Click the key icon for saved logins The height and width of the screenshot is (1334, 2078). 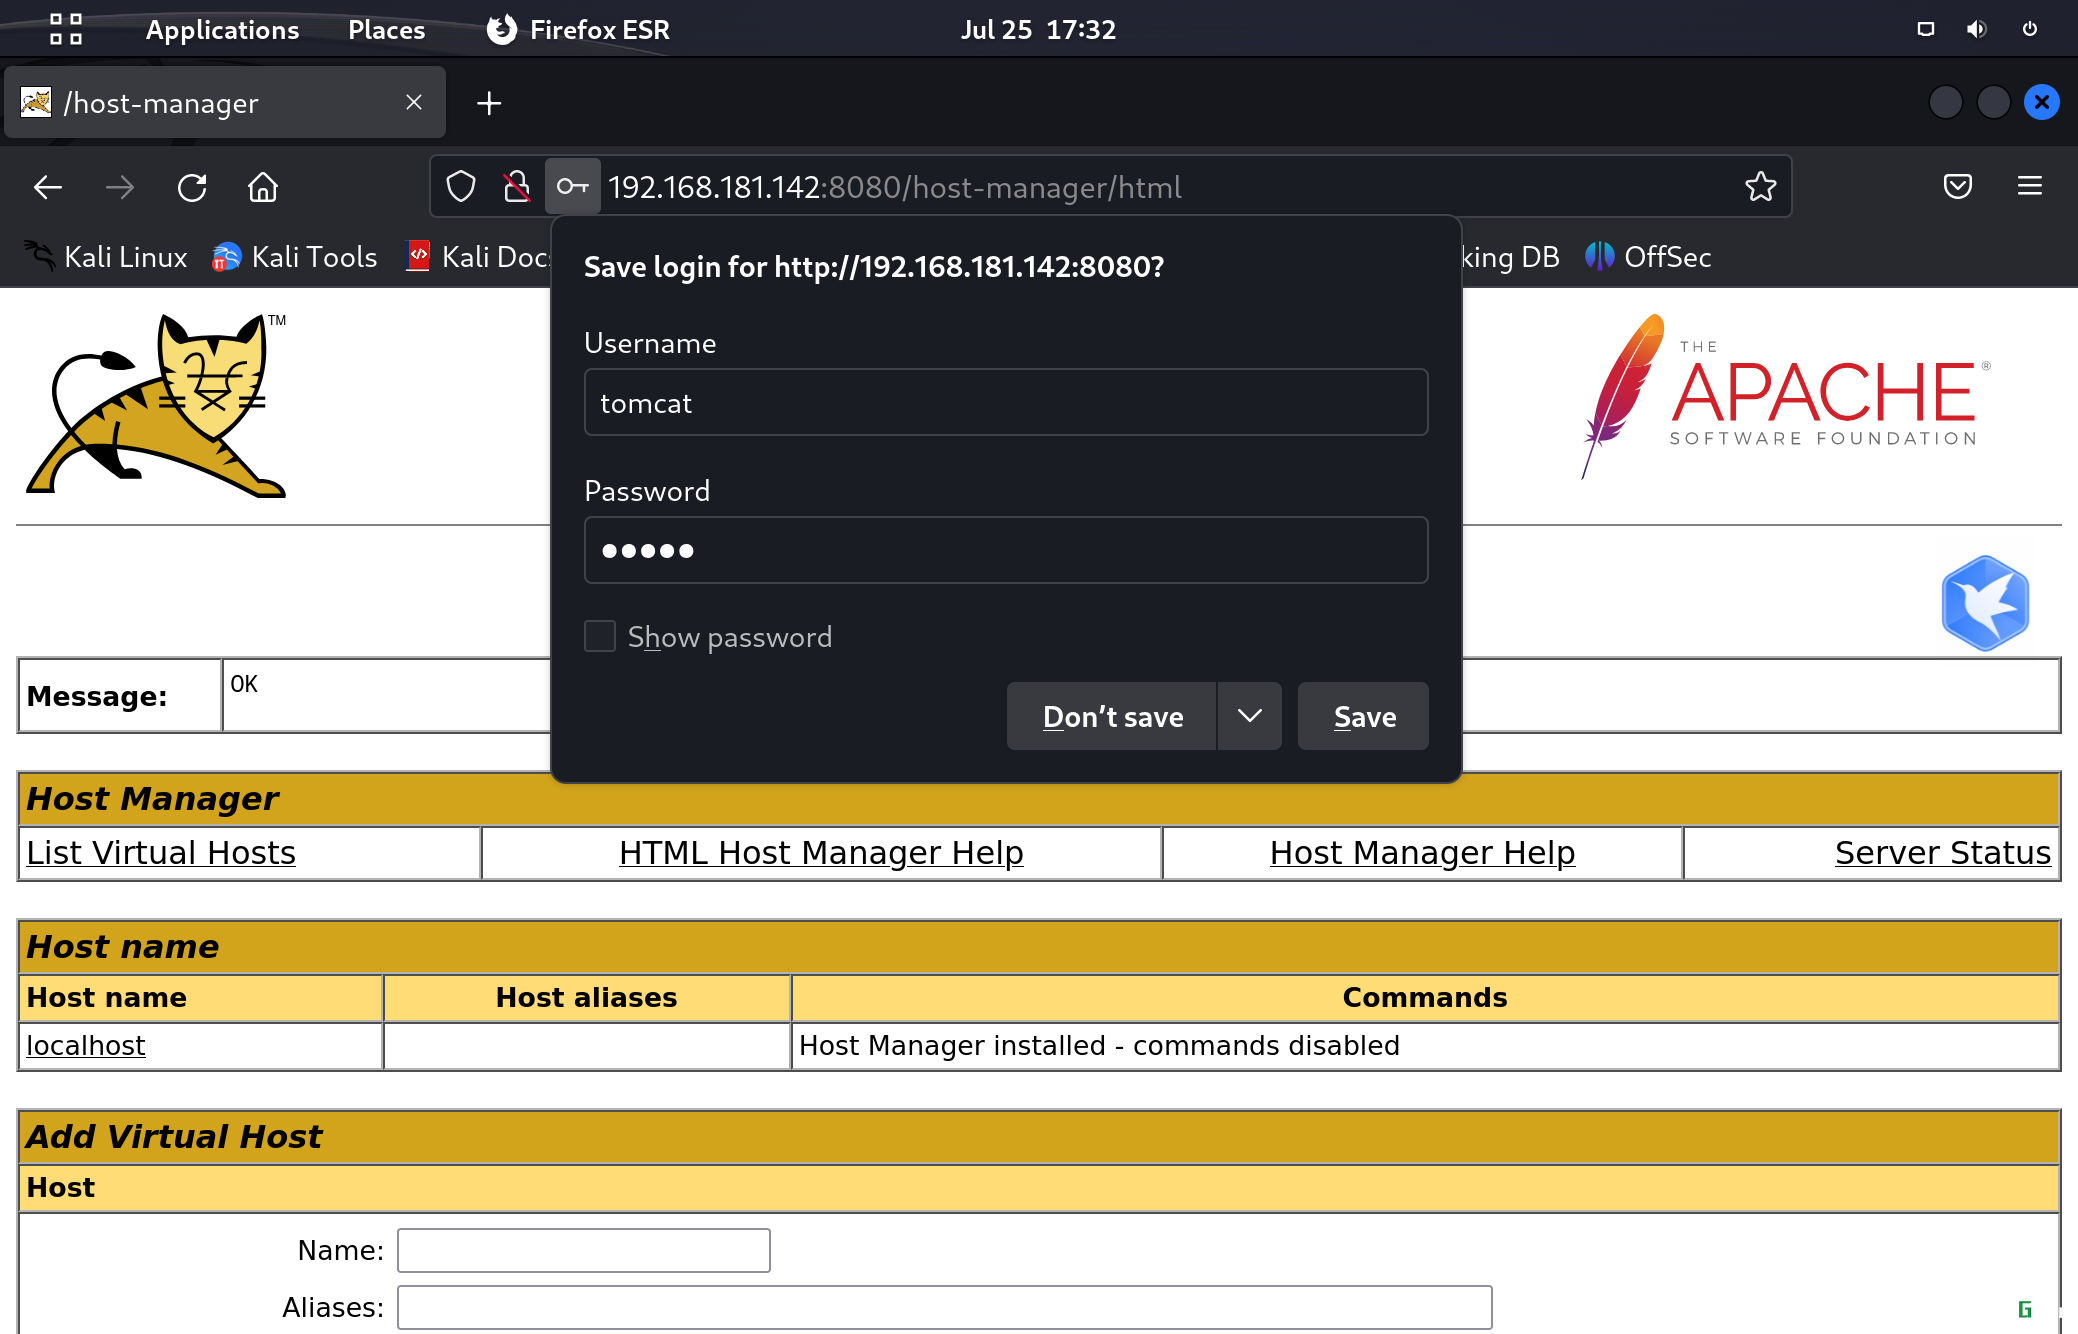tap(573, 187)
